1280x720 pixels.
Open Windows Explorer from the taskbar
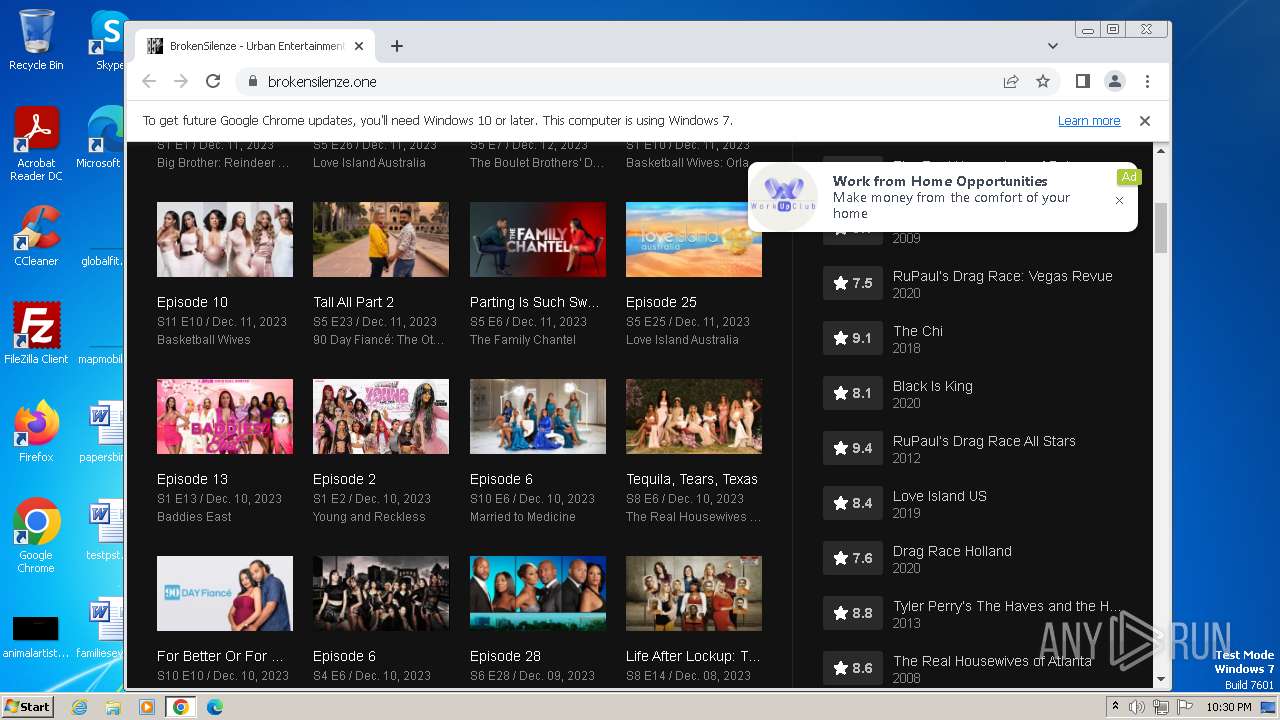113,707
